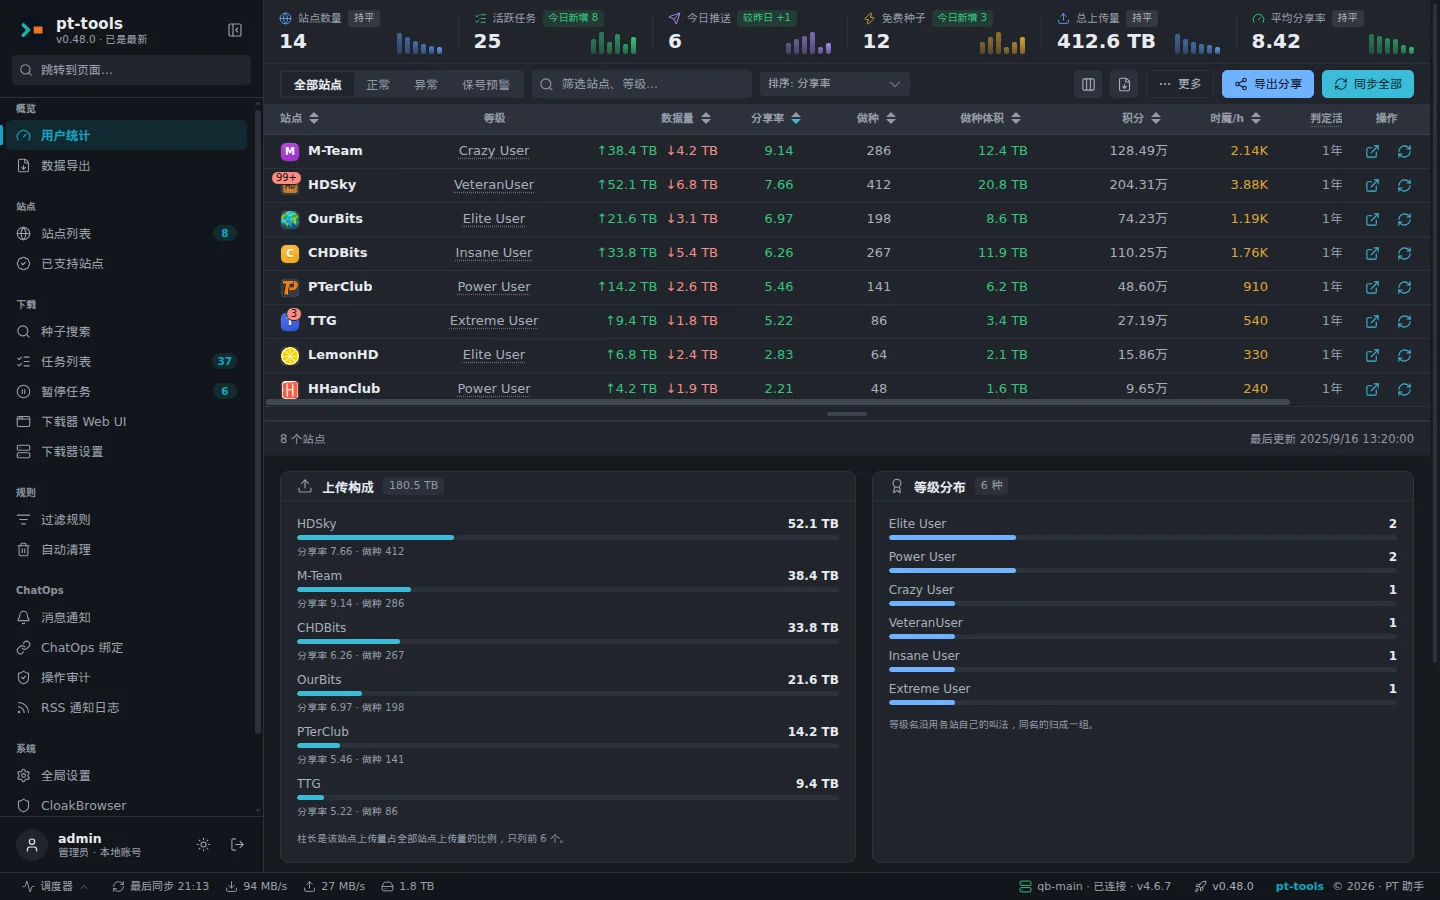This screenshot has width=1440, height=900.
Task: Expand the 调度器 status bar menu
Action: pos(55,886)
